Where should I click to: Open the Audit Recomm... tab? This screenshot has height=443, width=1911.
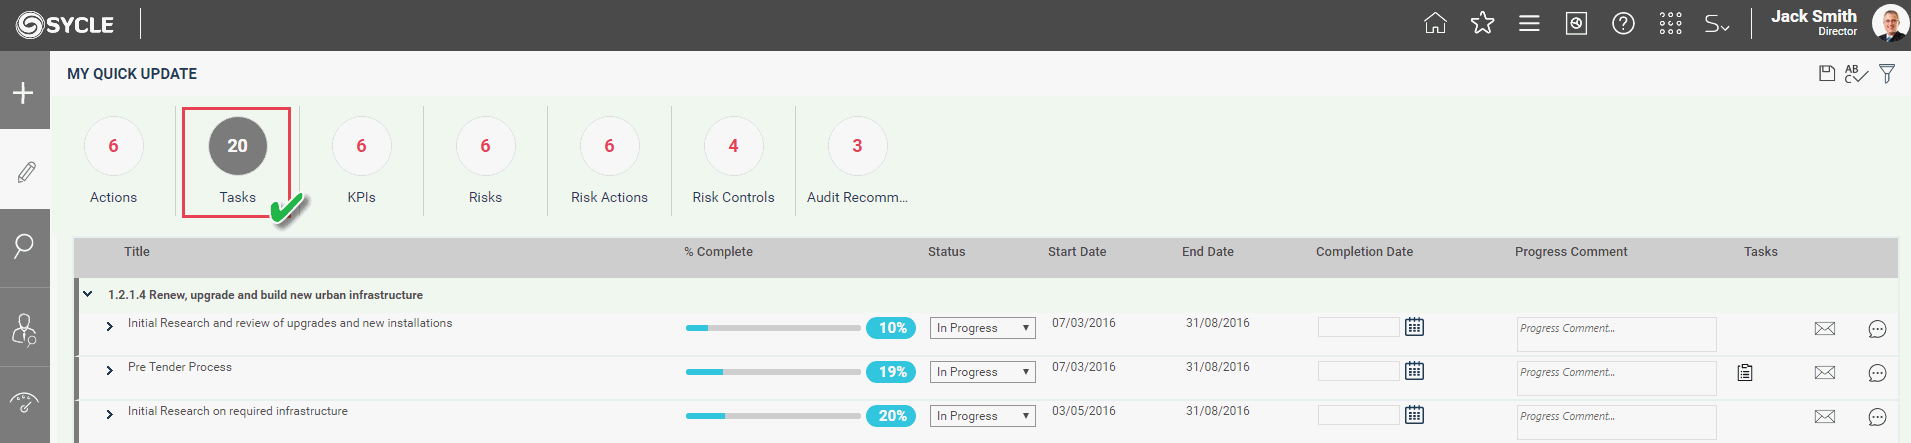point(857,161)
